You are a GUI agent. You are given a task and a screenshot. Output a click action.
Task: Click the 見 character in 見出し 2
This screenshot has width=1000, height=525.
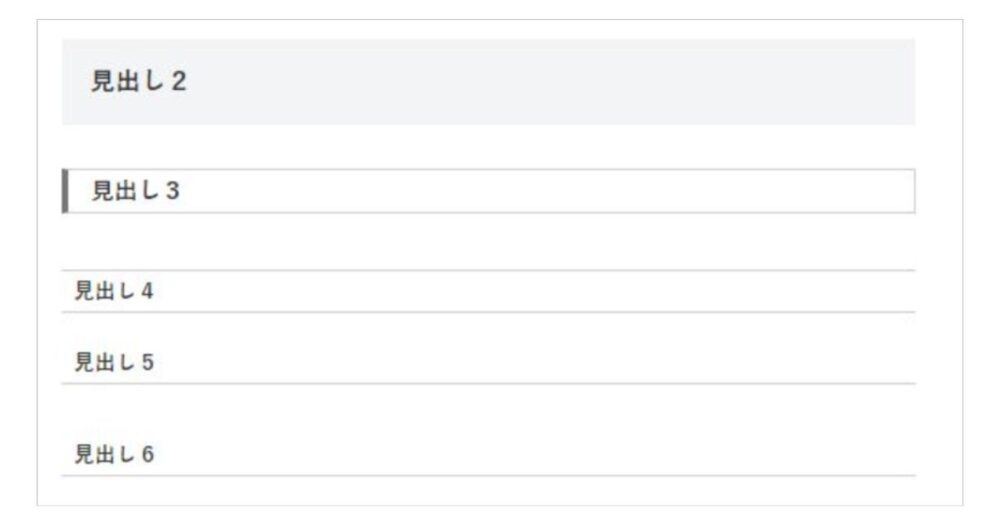(x=102, y=83)
